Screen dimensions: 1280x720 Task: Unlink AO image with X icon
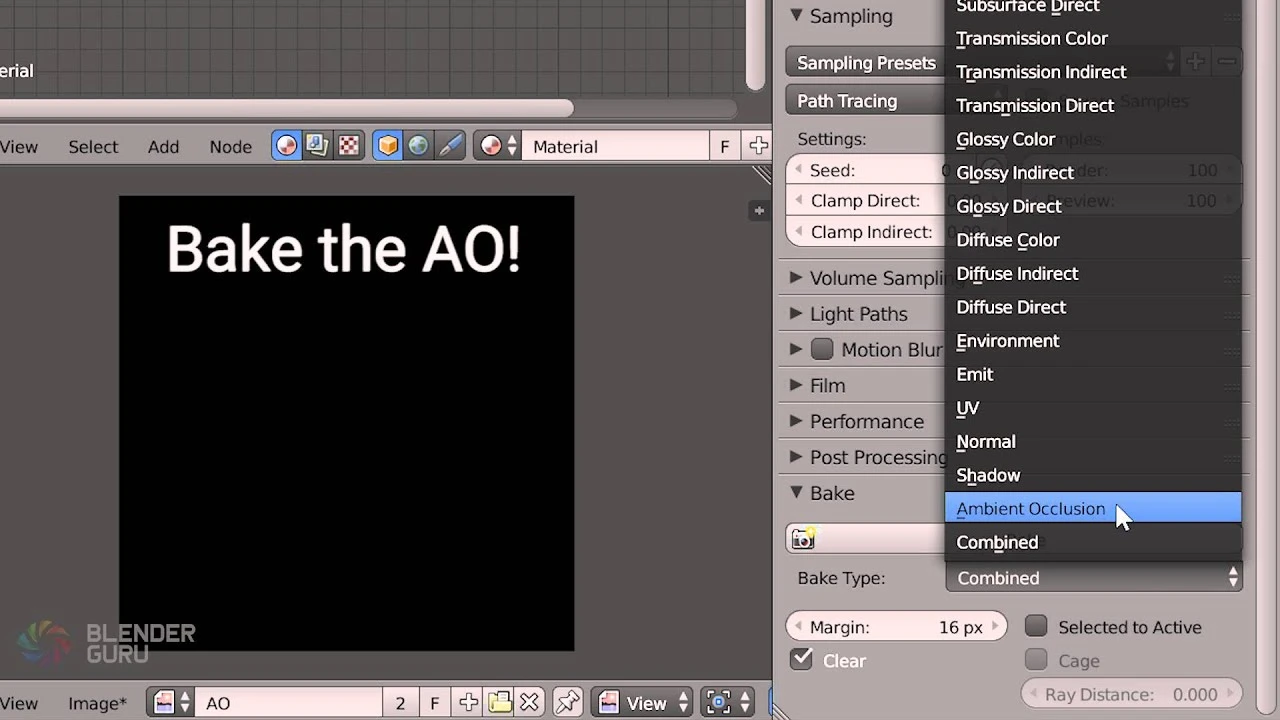(x=530, y=703)
